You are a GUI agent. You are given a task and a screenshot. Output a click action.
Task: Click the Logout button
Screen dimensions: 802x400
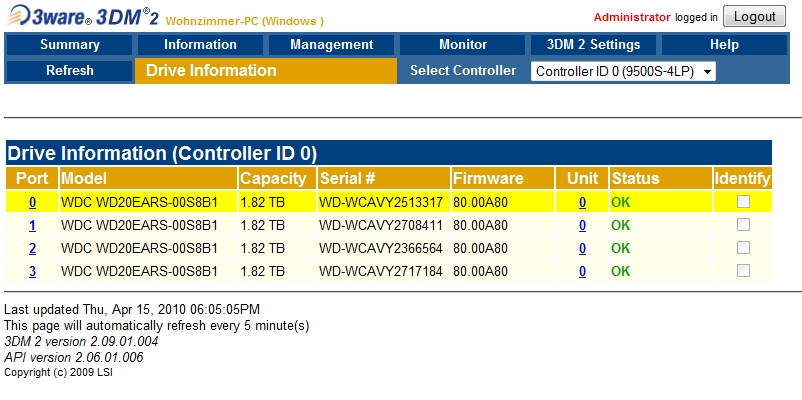click(754, 16)
